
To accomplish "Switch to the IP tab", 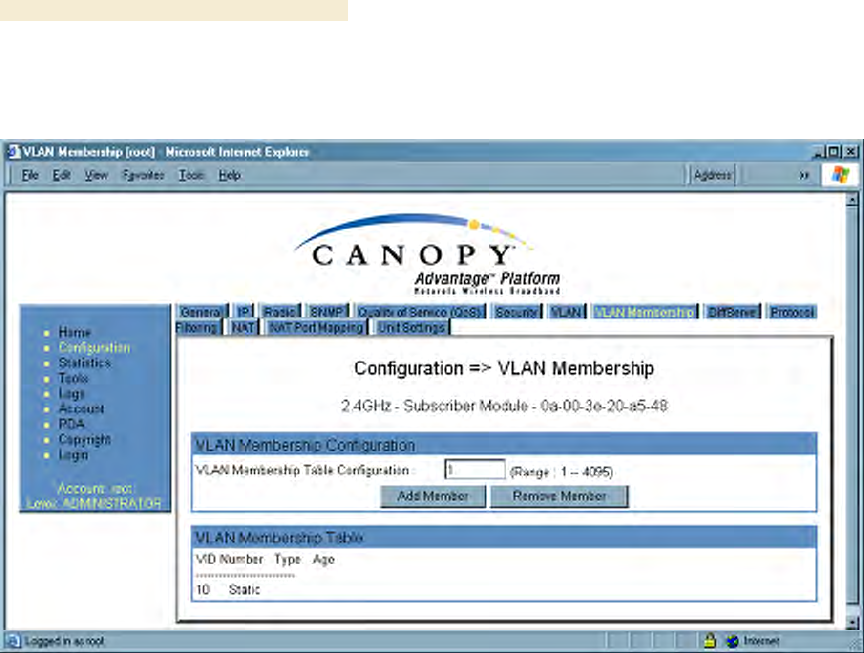I will click(243, 312).
